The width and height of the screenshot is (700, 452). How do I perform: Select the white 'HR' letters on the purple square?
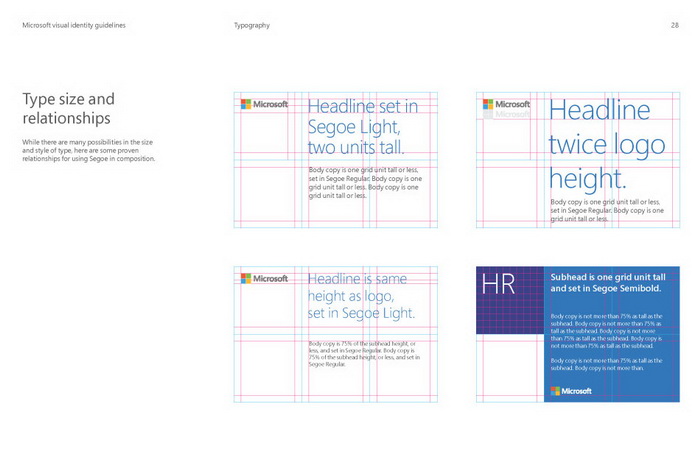[x=498, y=283]
